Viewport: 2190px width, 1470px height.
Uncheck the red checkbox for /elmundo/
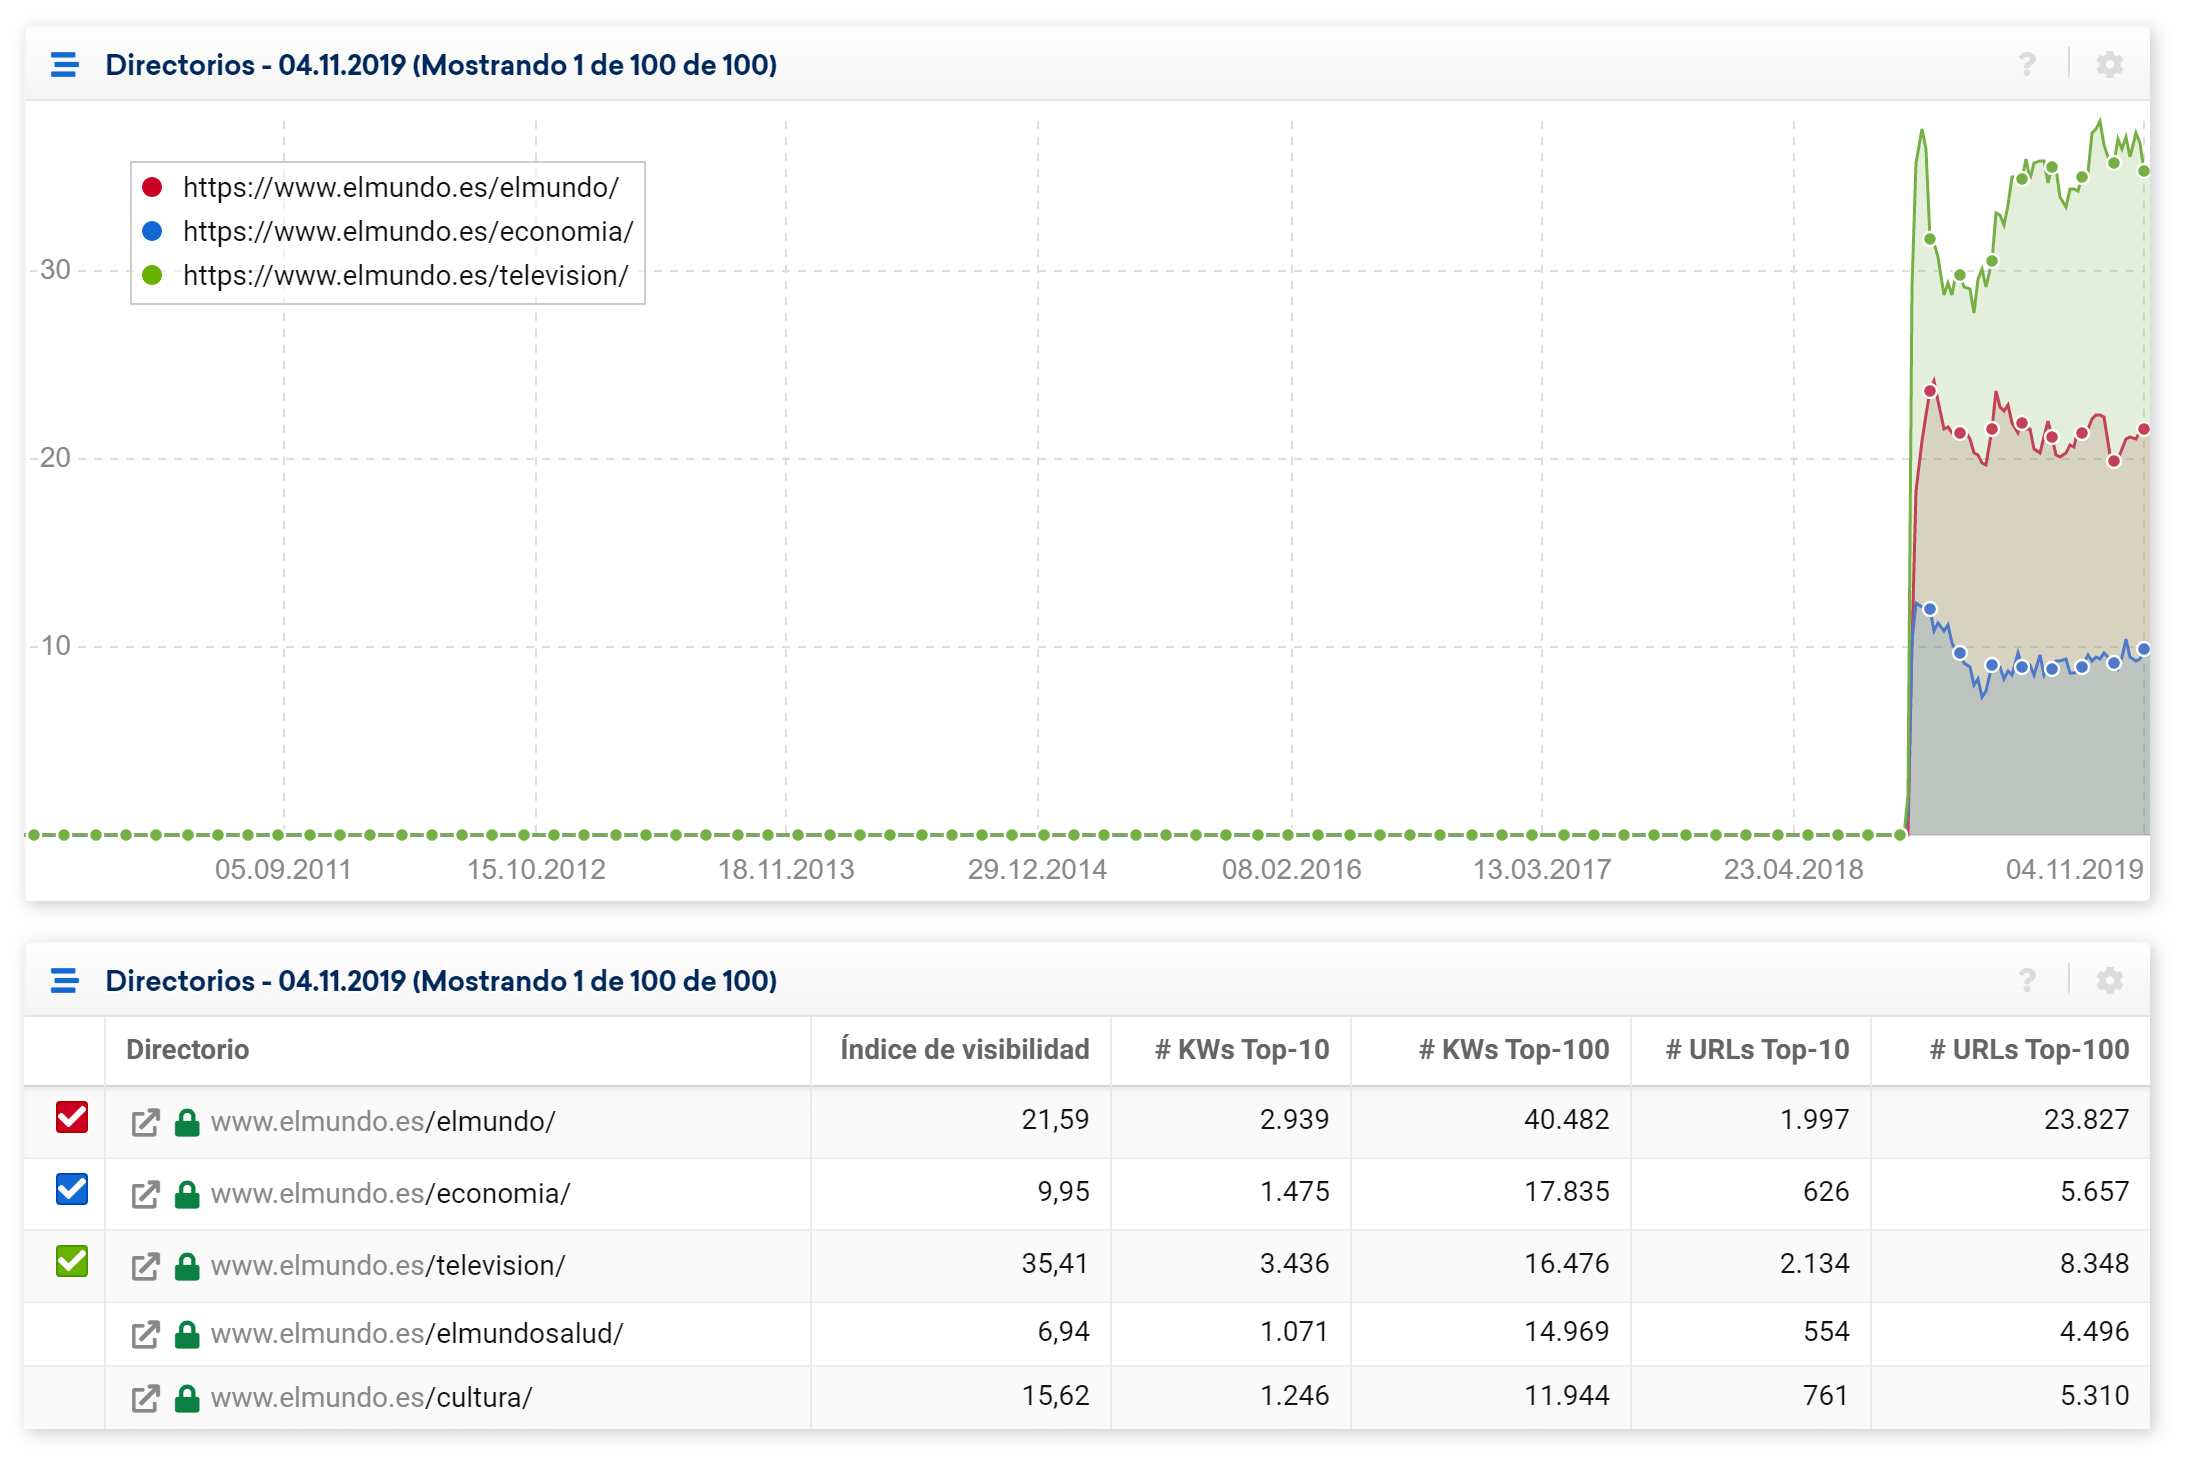click(72, 1117)
